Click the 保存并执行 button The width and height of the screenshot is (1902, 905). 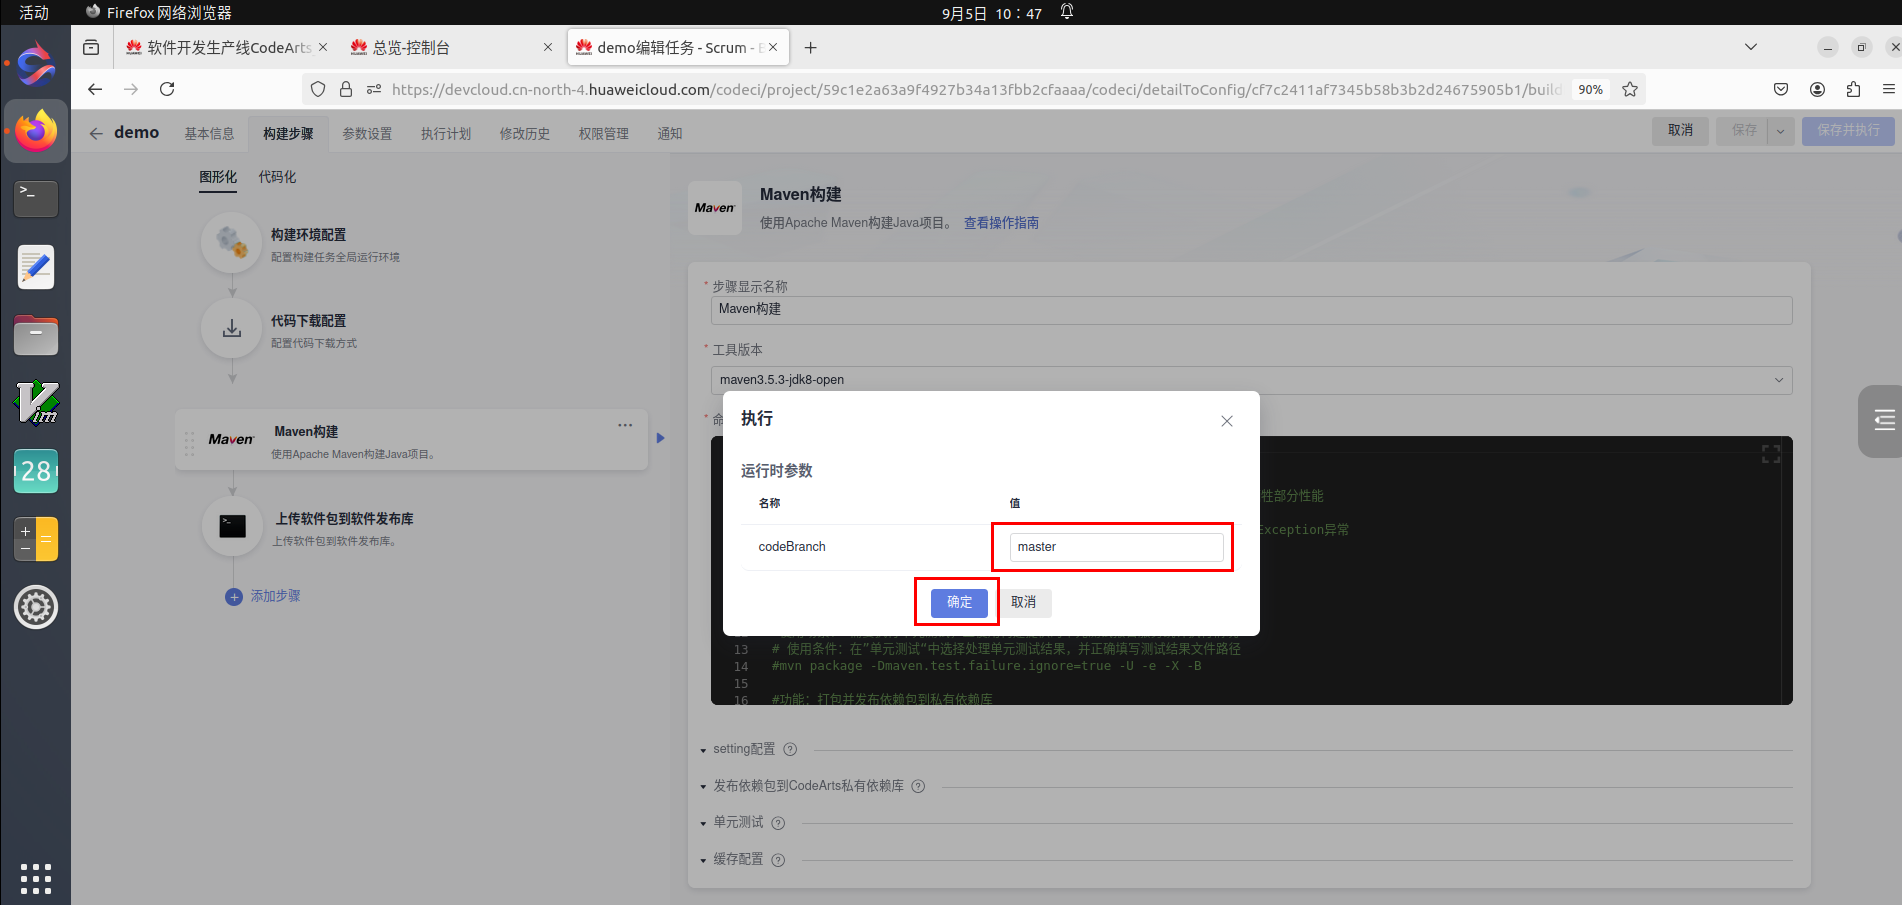pyautogui.click(x=1848, y=131)
